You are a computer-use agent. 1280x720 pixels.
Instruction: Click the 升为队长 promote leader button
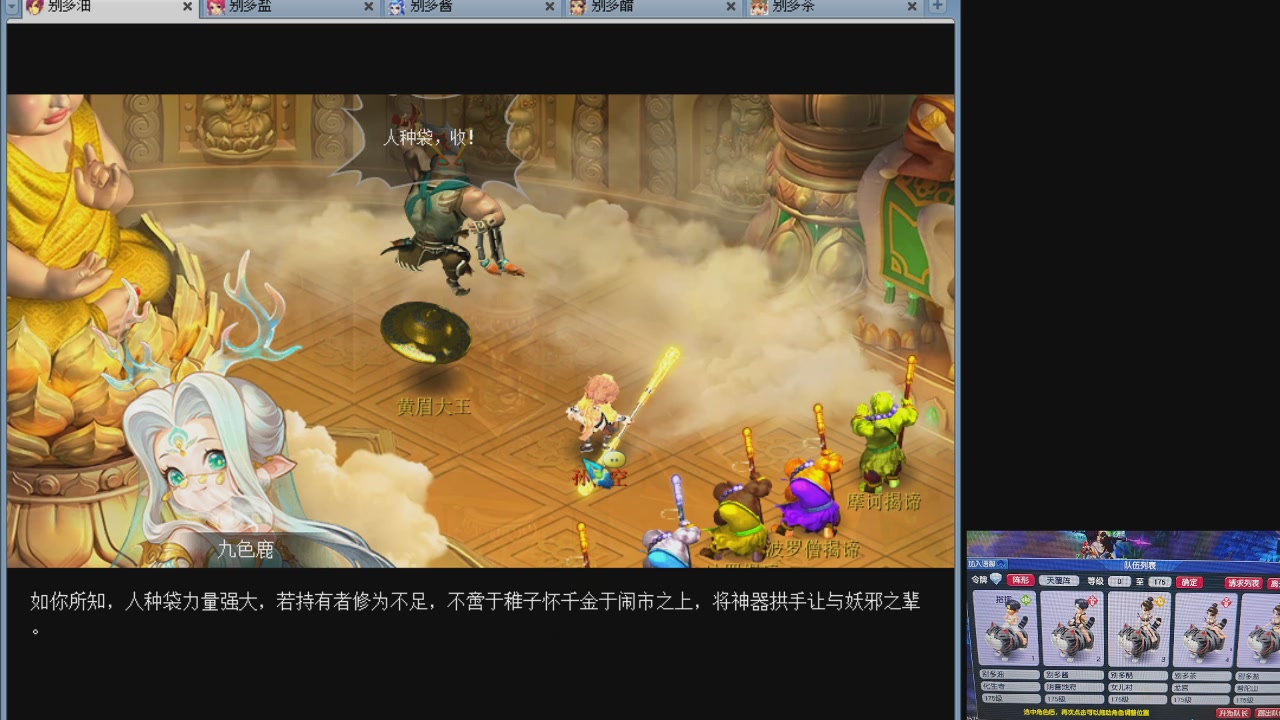click(1232, 713)
